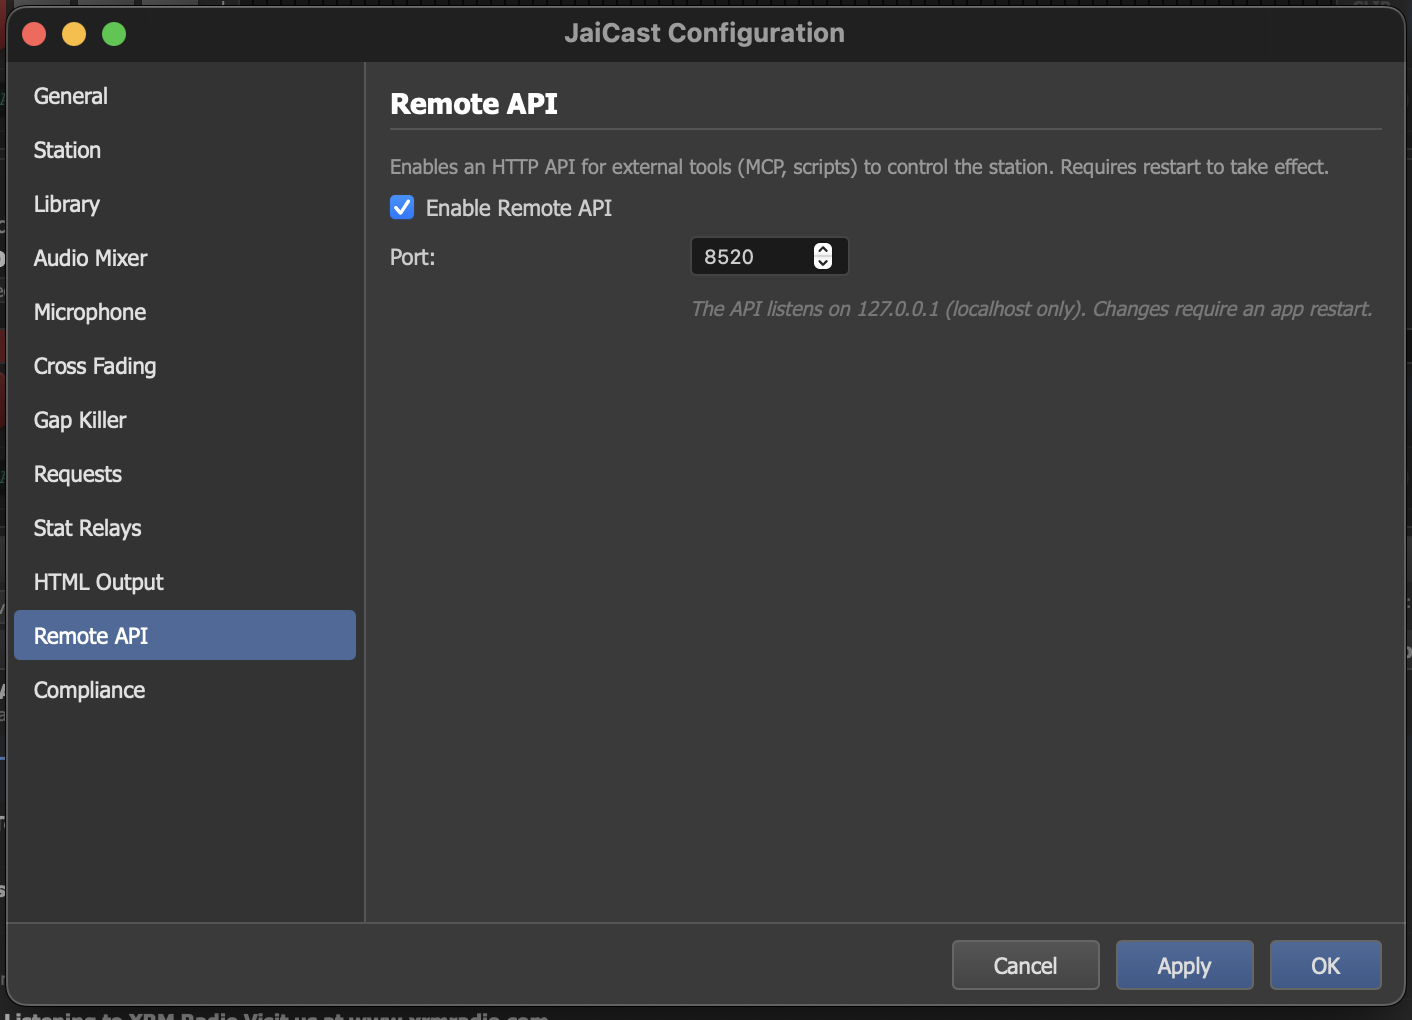The width and height of the screenshot is (1412, 1020).
Task: Uncheck Enable Remote API checkbox
Action: [x=402, y=207]
